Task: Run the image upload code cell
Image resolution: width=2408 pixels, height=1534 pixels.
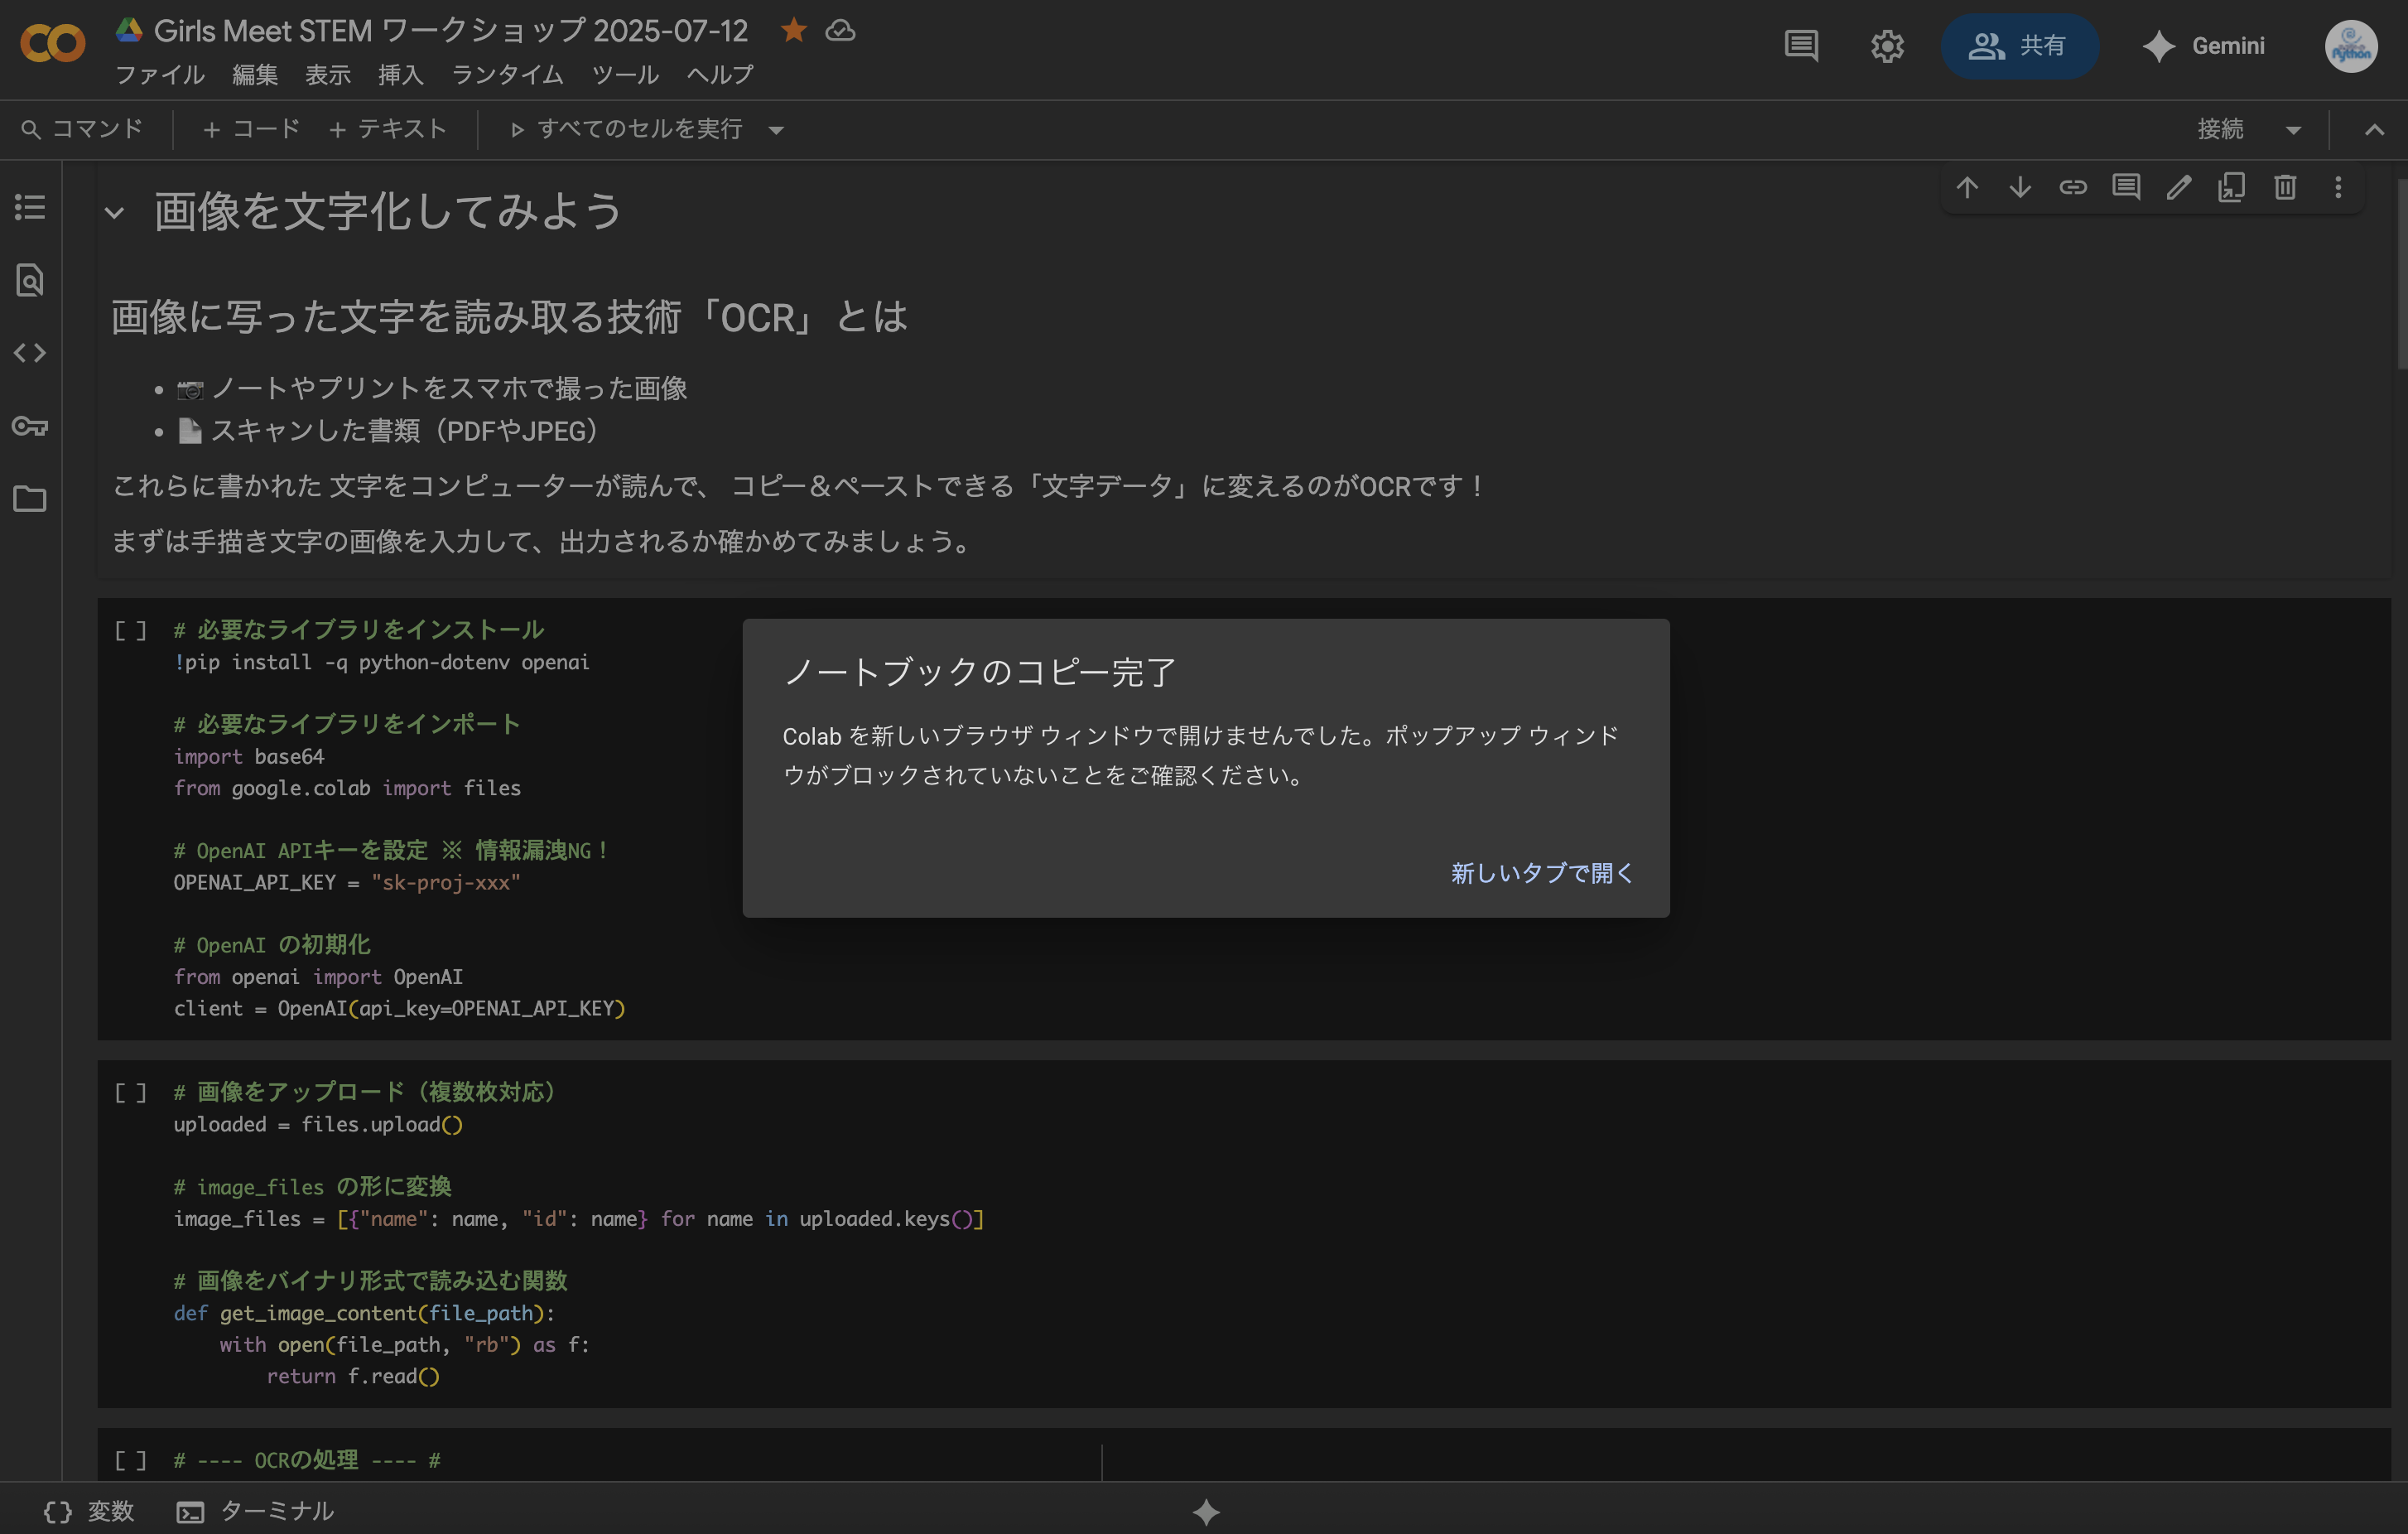Action: click(130, 1092)
